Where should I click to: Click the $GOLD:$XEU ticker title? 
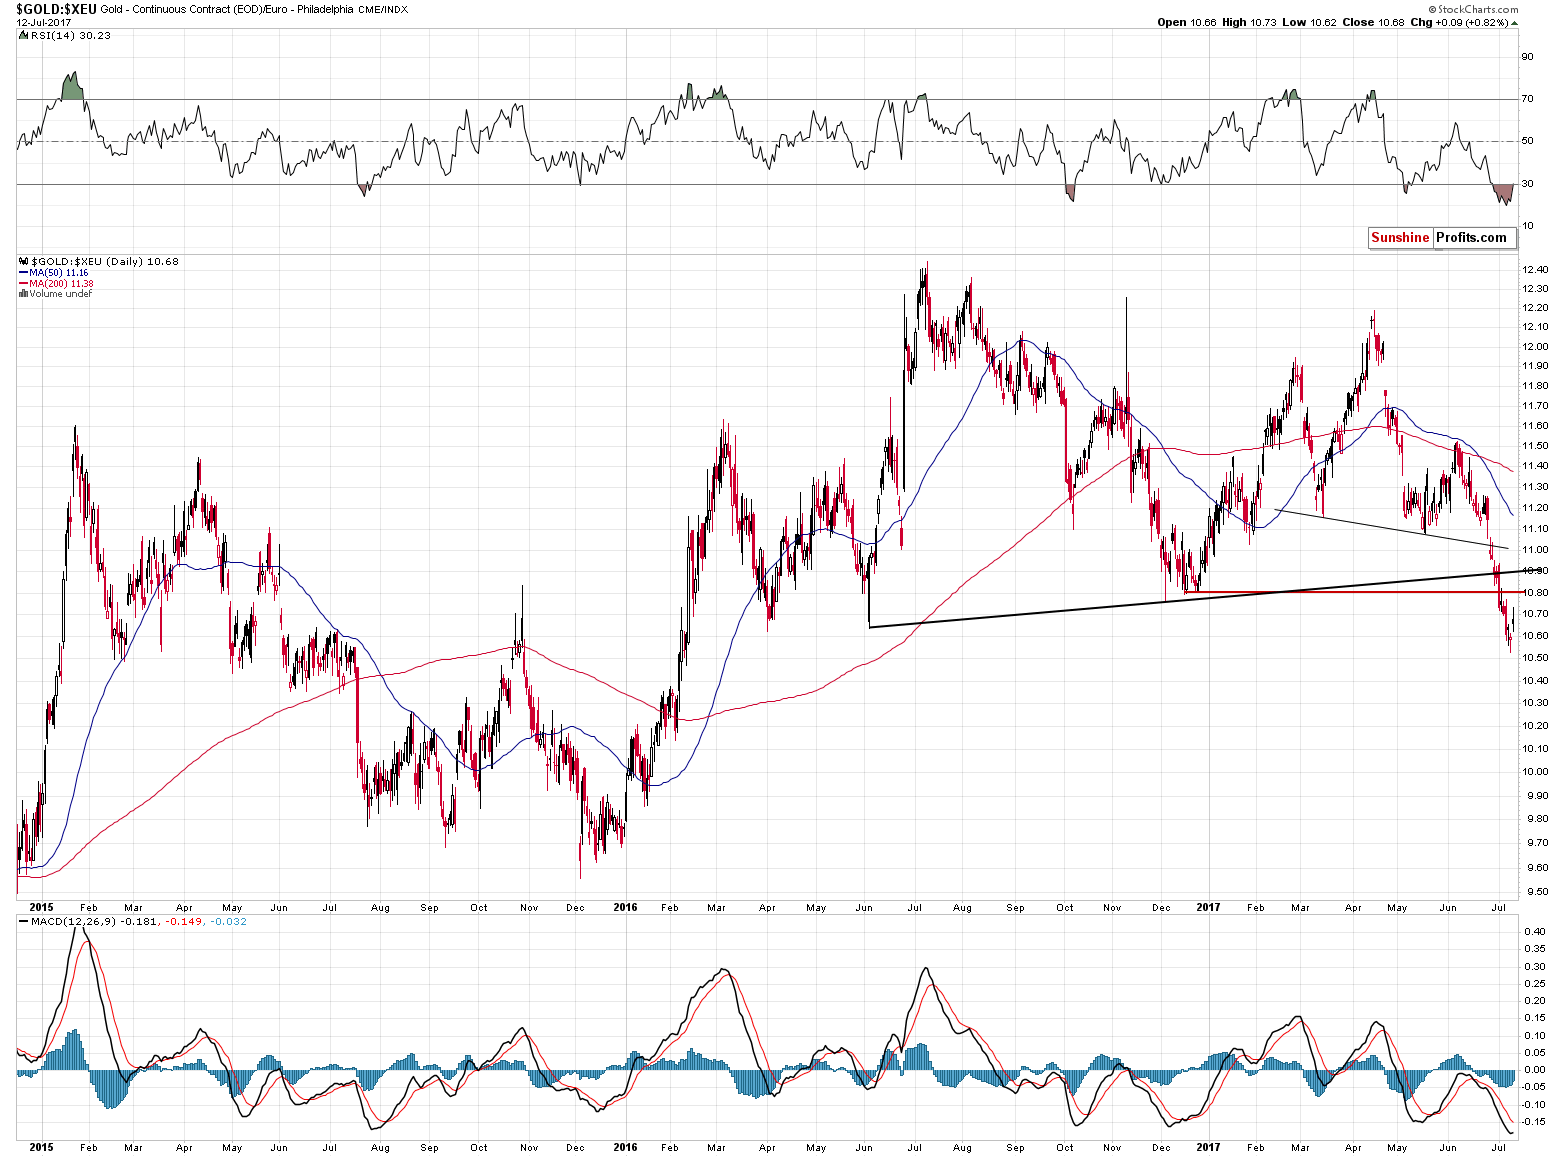pyautogui.click(x=55, y=9)
